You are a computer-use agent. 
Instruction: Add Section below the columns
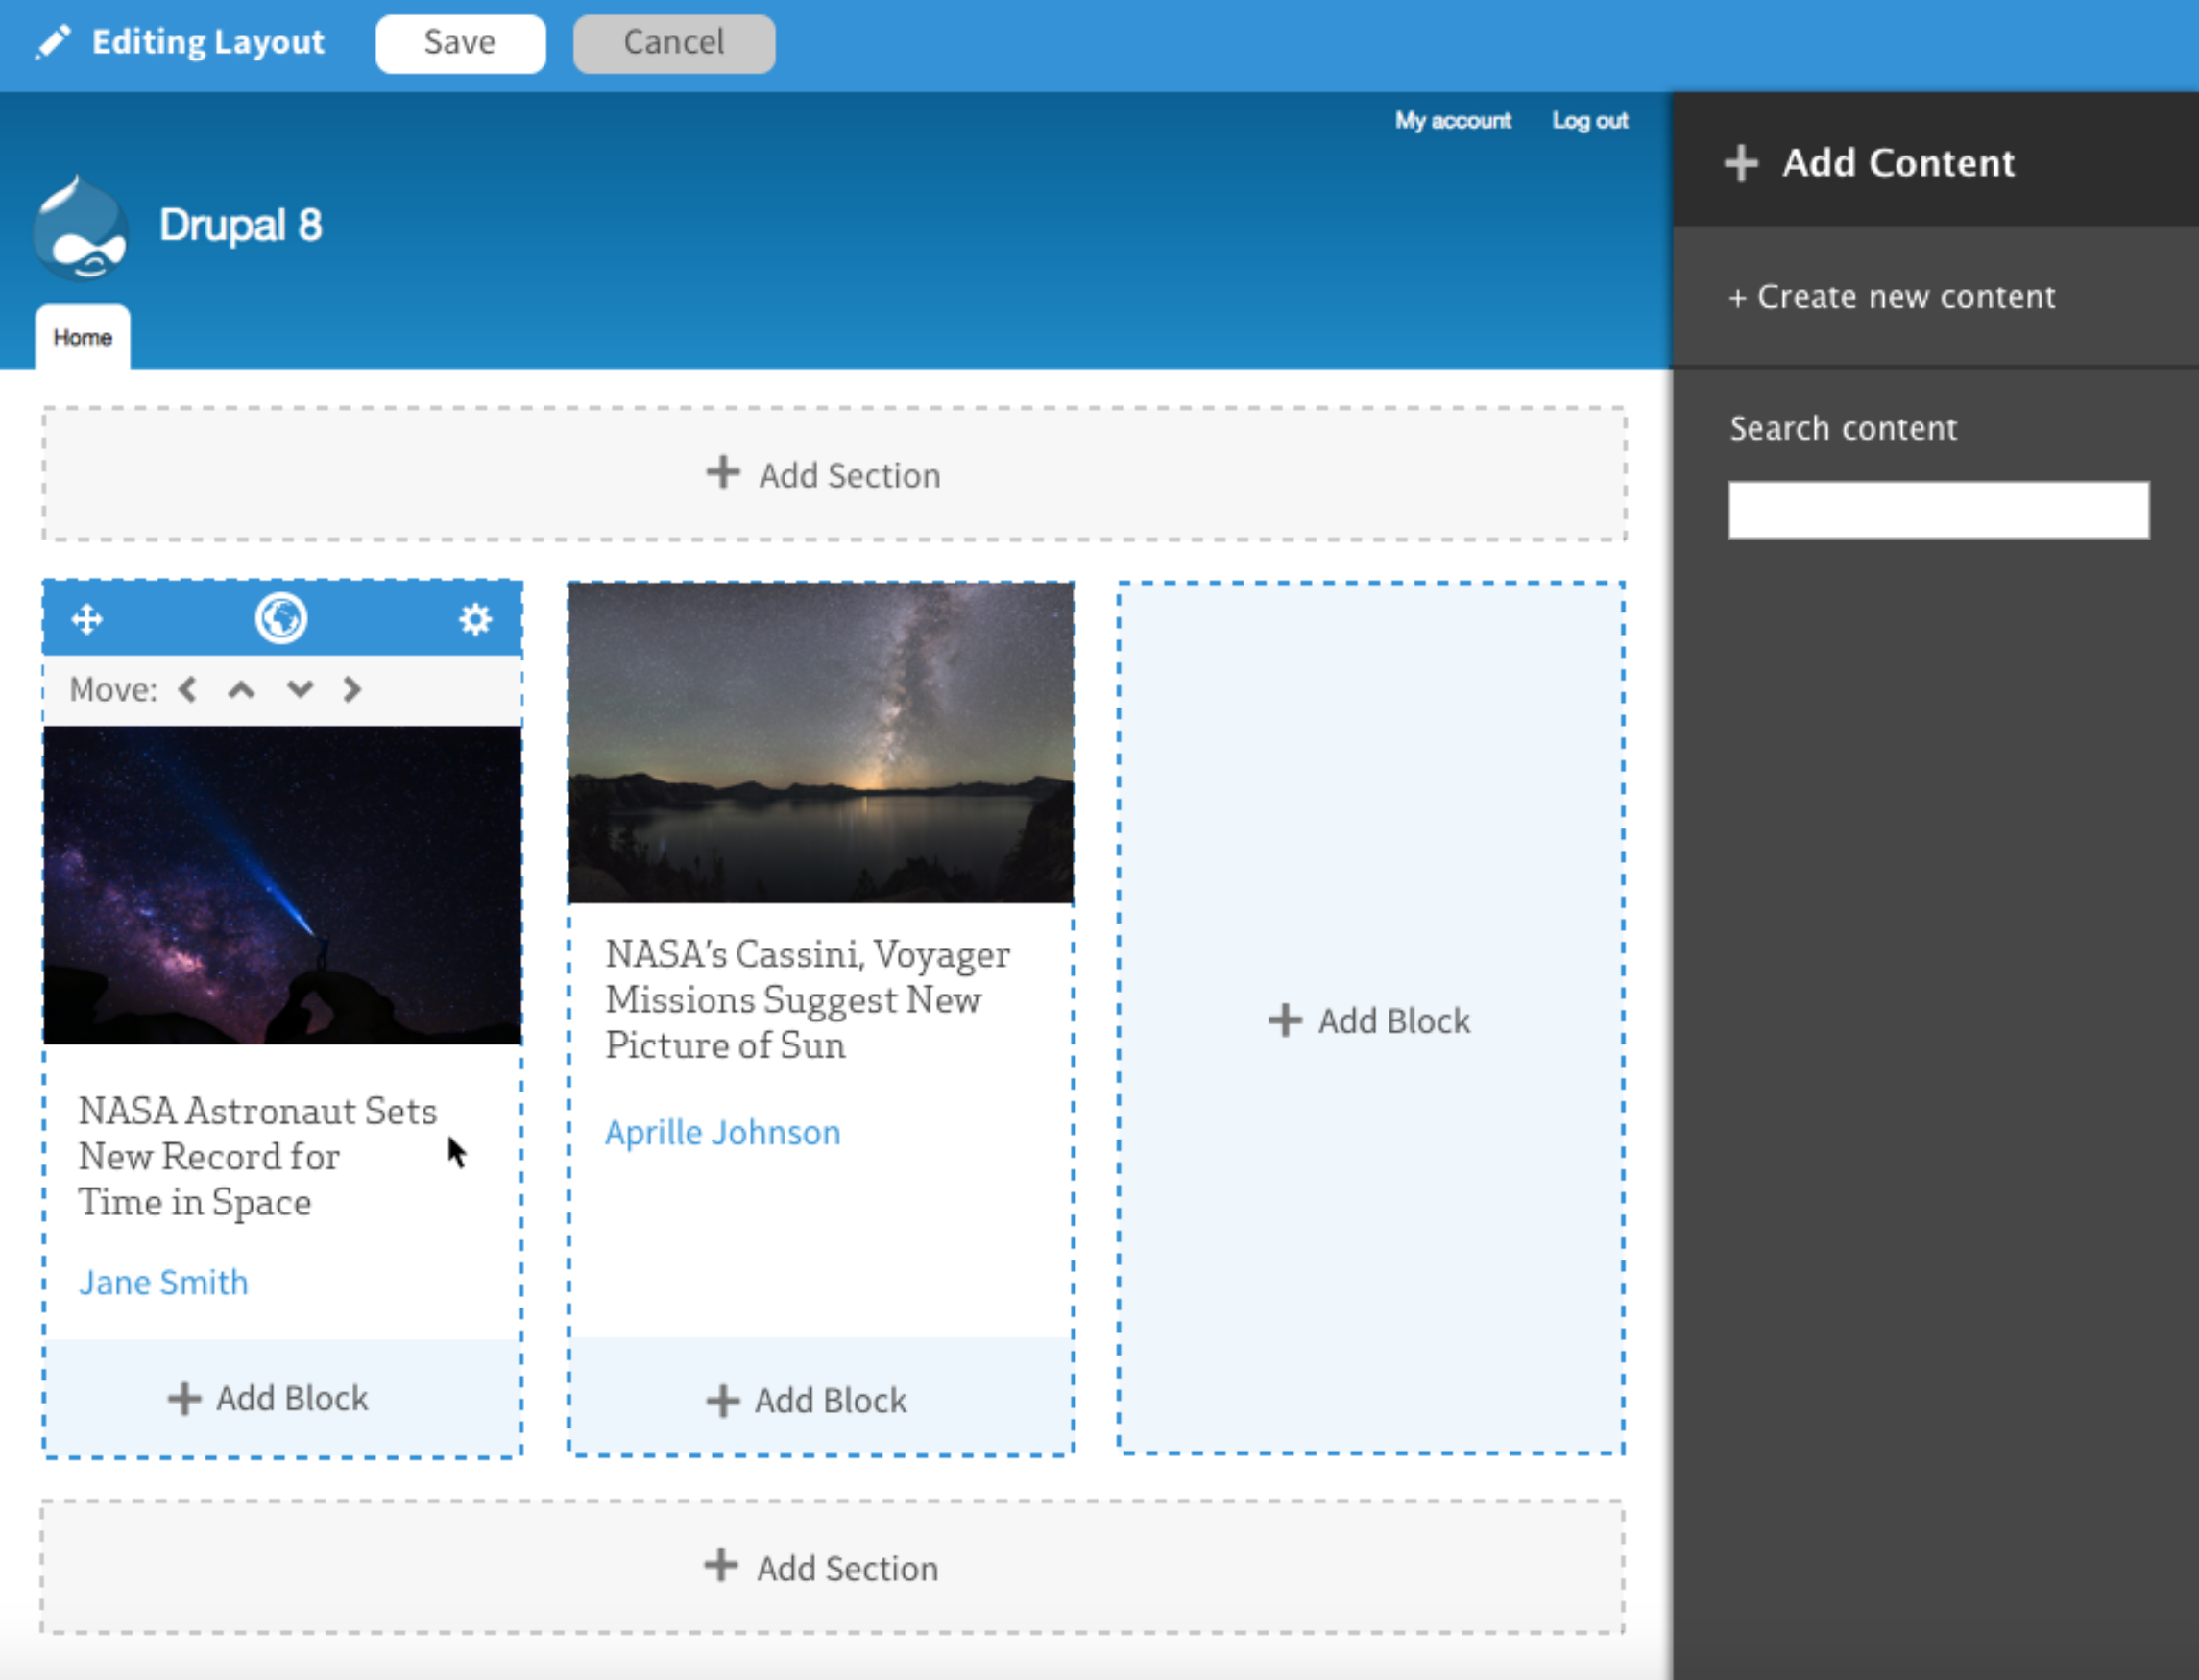(832, 1567)
